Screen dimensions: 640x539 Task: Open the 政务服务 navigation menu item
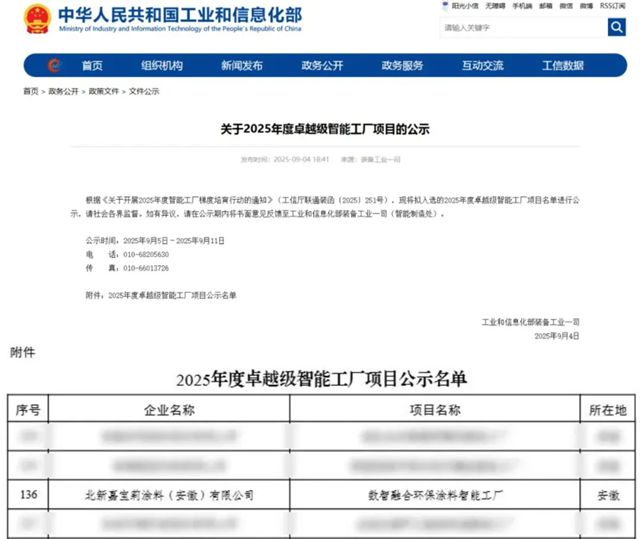tap(402, 65)
